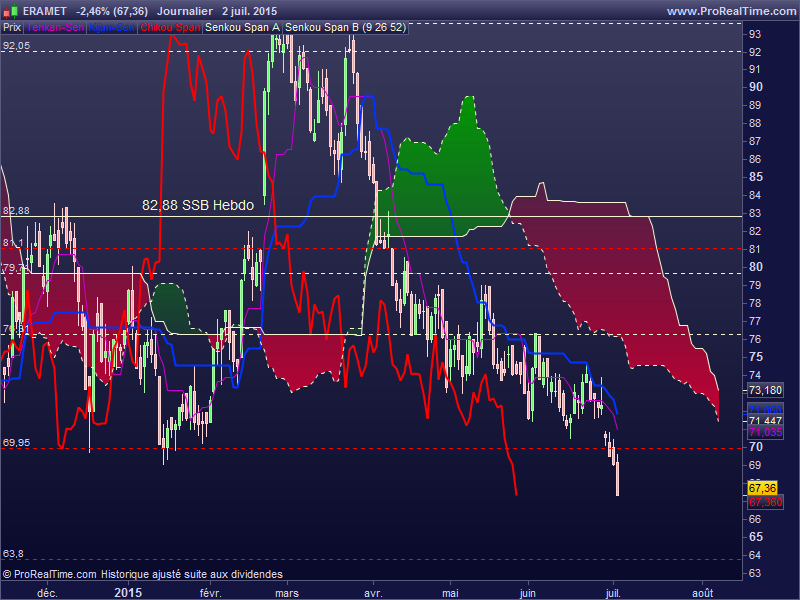Screen dimensions: 800x600
Task: Click the bold 90 tick on price axis
Action: [755, 87]
